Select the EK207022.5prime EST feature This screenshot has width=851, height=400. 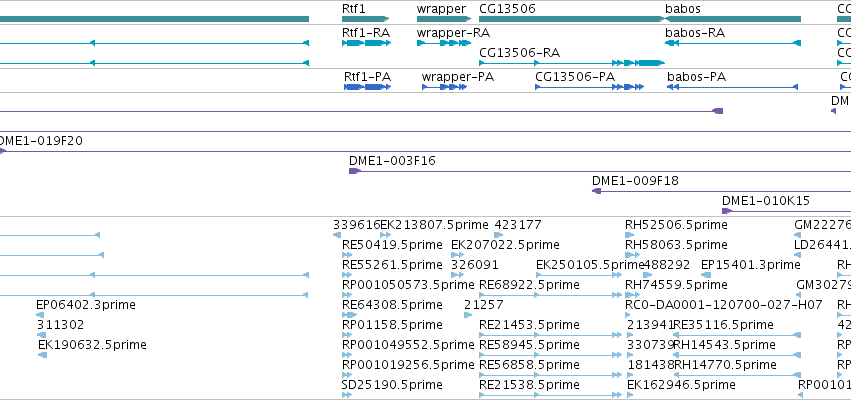click(x=459, y=255)
